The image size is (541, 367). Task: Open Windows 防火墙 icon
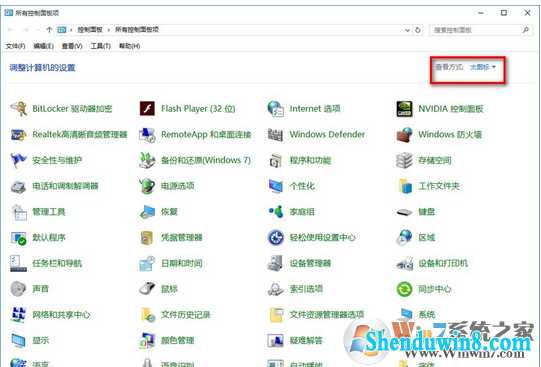[x=404, y=135]
